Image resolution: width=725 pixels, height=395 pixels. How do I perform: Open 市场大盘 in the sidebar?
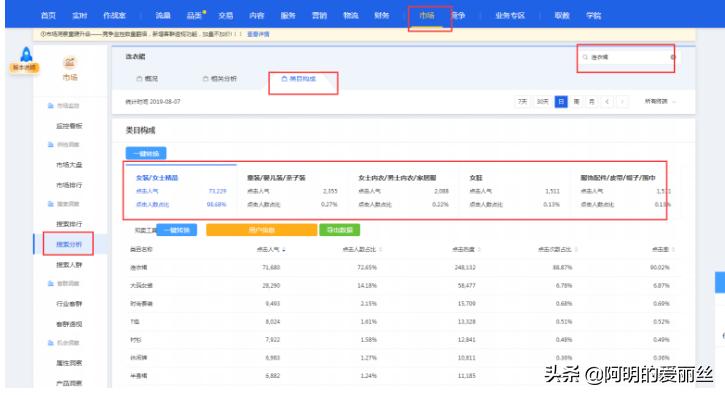(x=69, y=165)
